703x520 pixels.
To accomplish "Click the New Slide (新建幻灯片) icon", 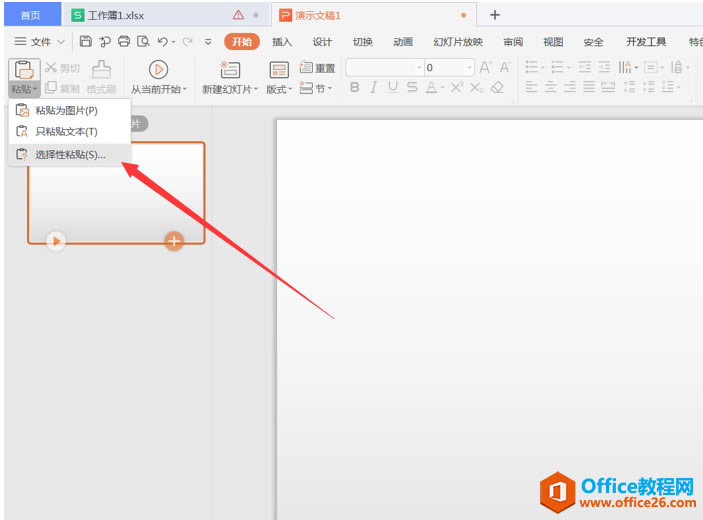I will tap(230, 70).
